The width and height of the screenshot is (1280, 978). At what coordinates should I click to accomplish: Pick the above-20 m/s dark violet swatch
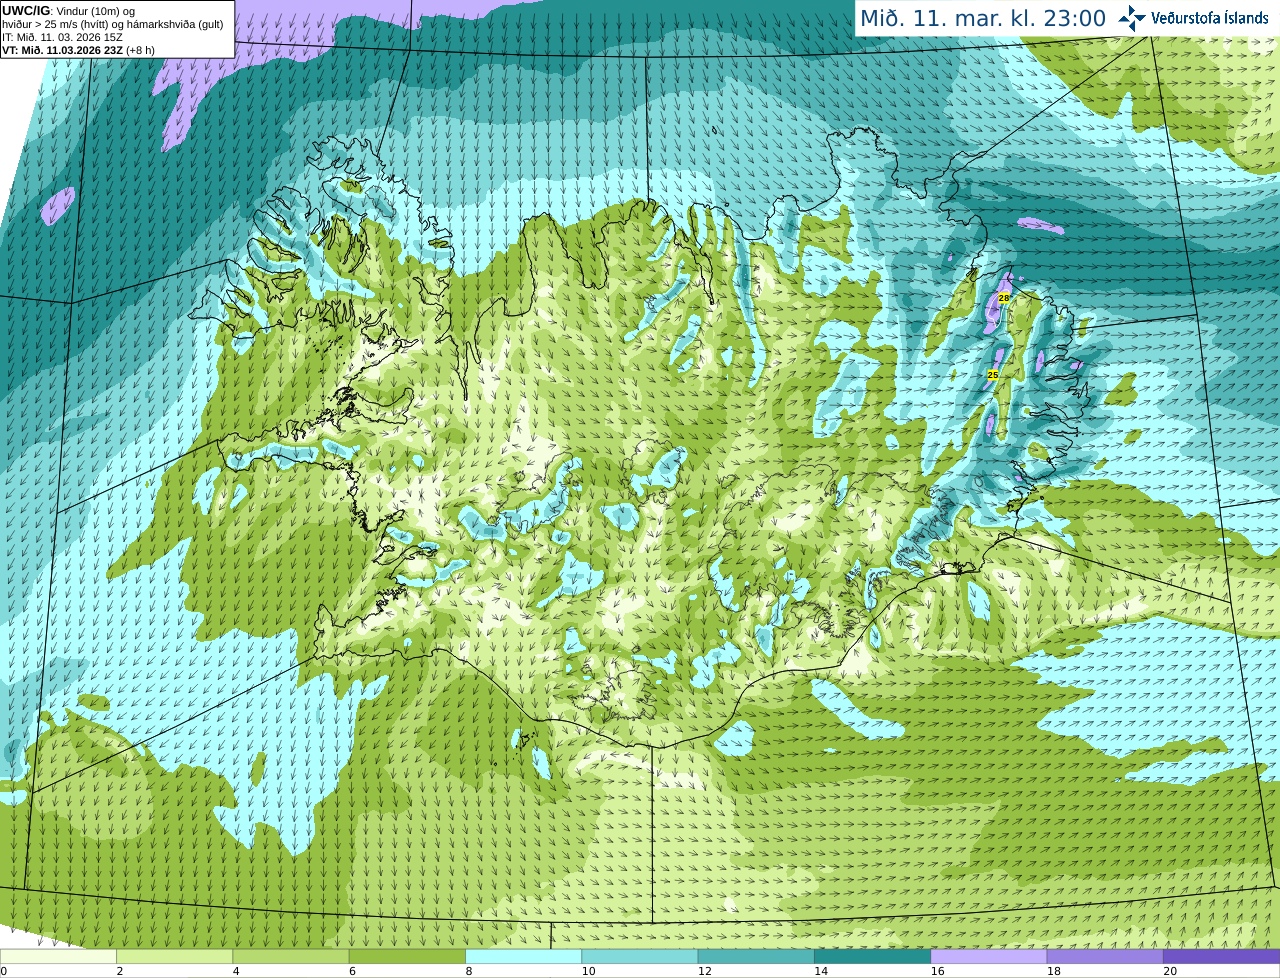coord(1221,957)
